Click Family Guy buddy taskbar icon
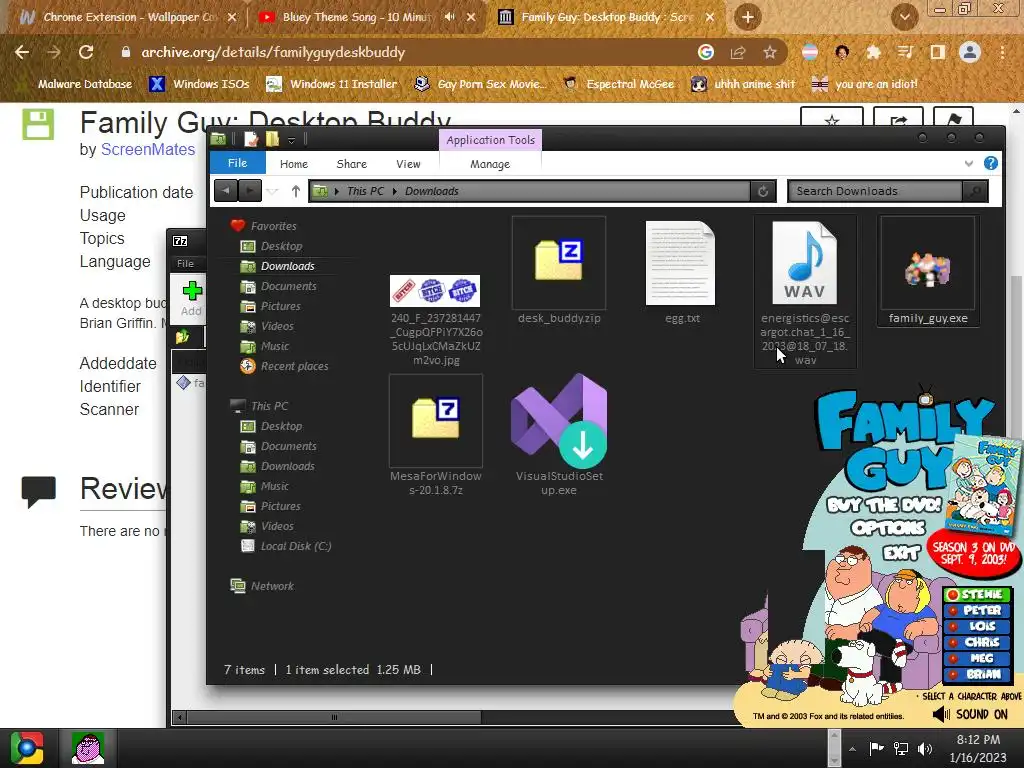 click(x=88, y=748)
